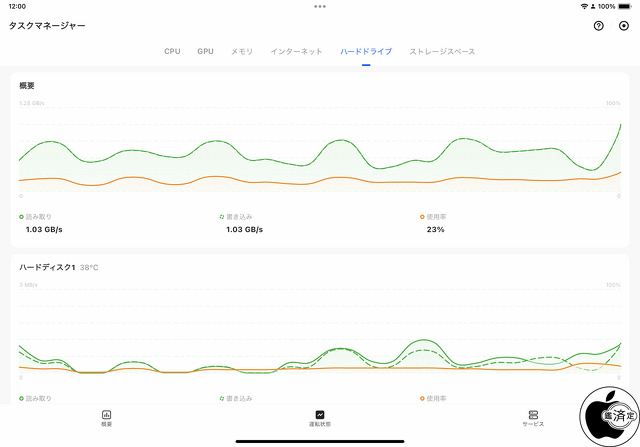Toggle 書き込み legend in 概要 chart
The width and height of the screenshot is (640, 447).
(238, 216)
